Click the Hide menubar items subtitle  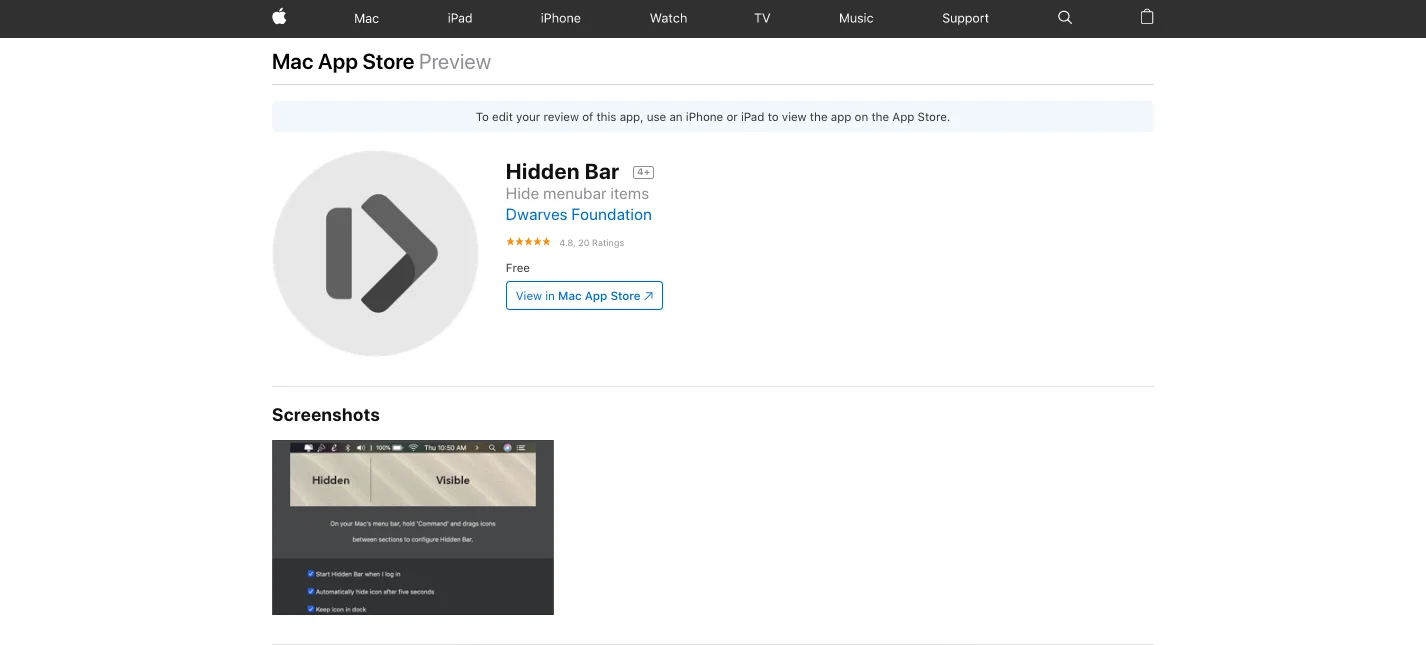click(x=577, y=194)
